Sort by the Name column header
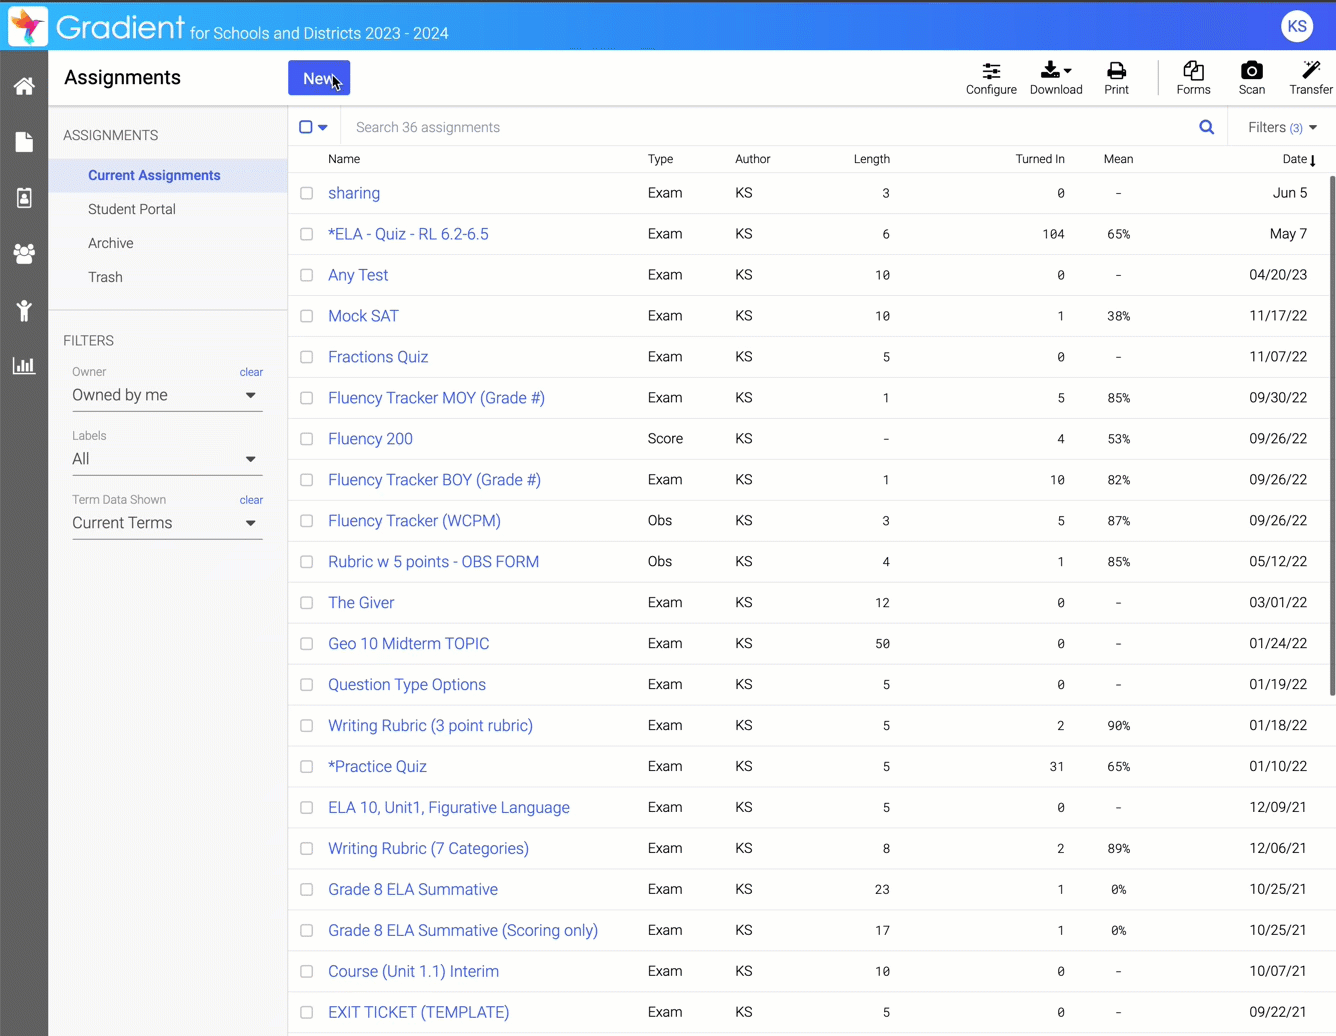The image size is (1336, 1036). coord(344,159)
